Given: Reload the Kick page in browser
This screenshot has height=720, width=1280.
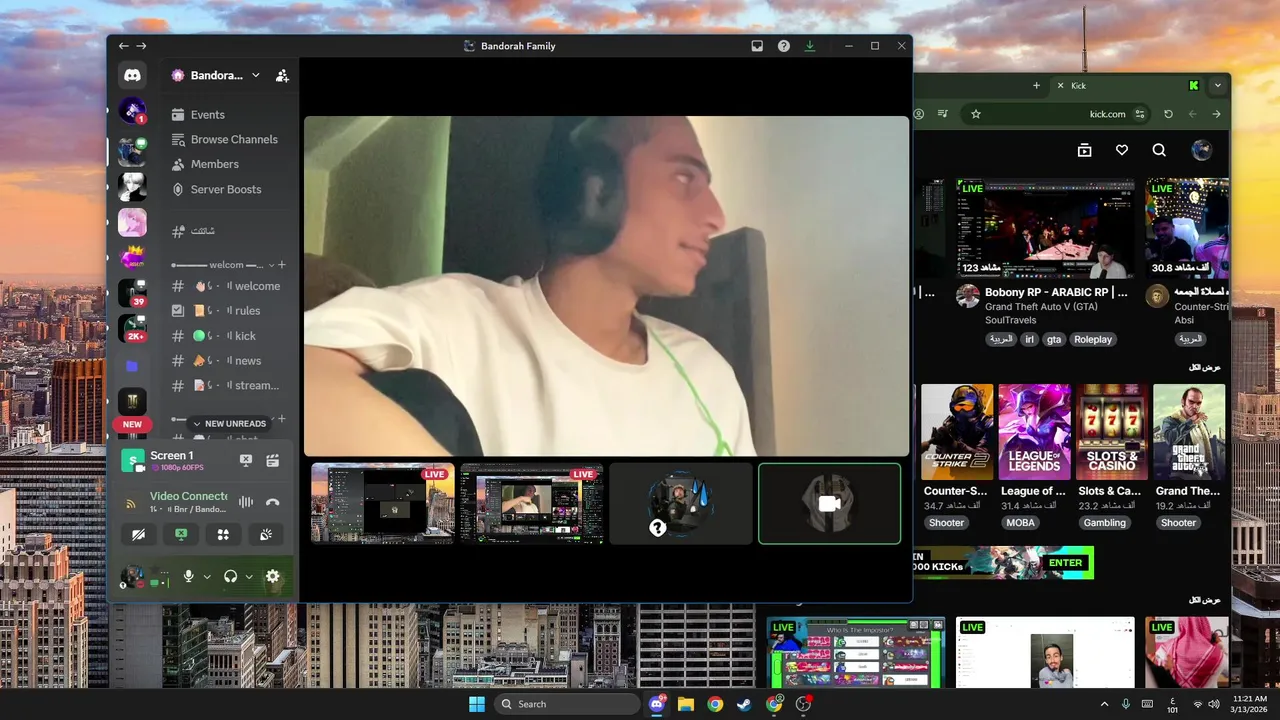Looking at the screenshot, I should tap(1168, 114).
